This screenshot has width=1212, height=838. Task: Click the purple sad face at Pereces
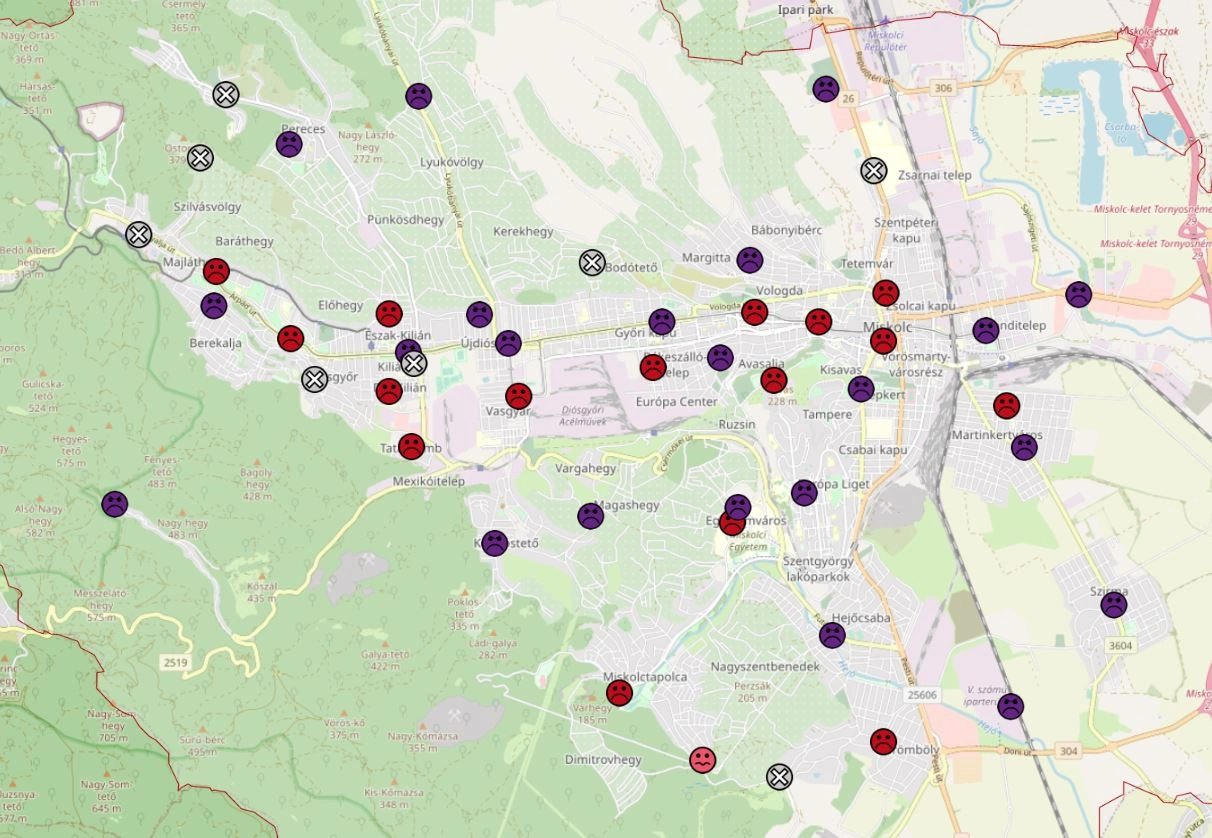click(x=289, y=144)
